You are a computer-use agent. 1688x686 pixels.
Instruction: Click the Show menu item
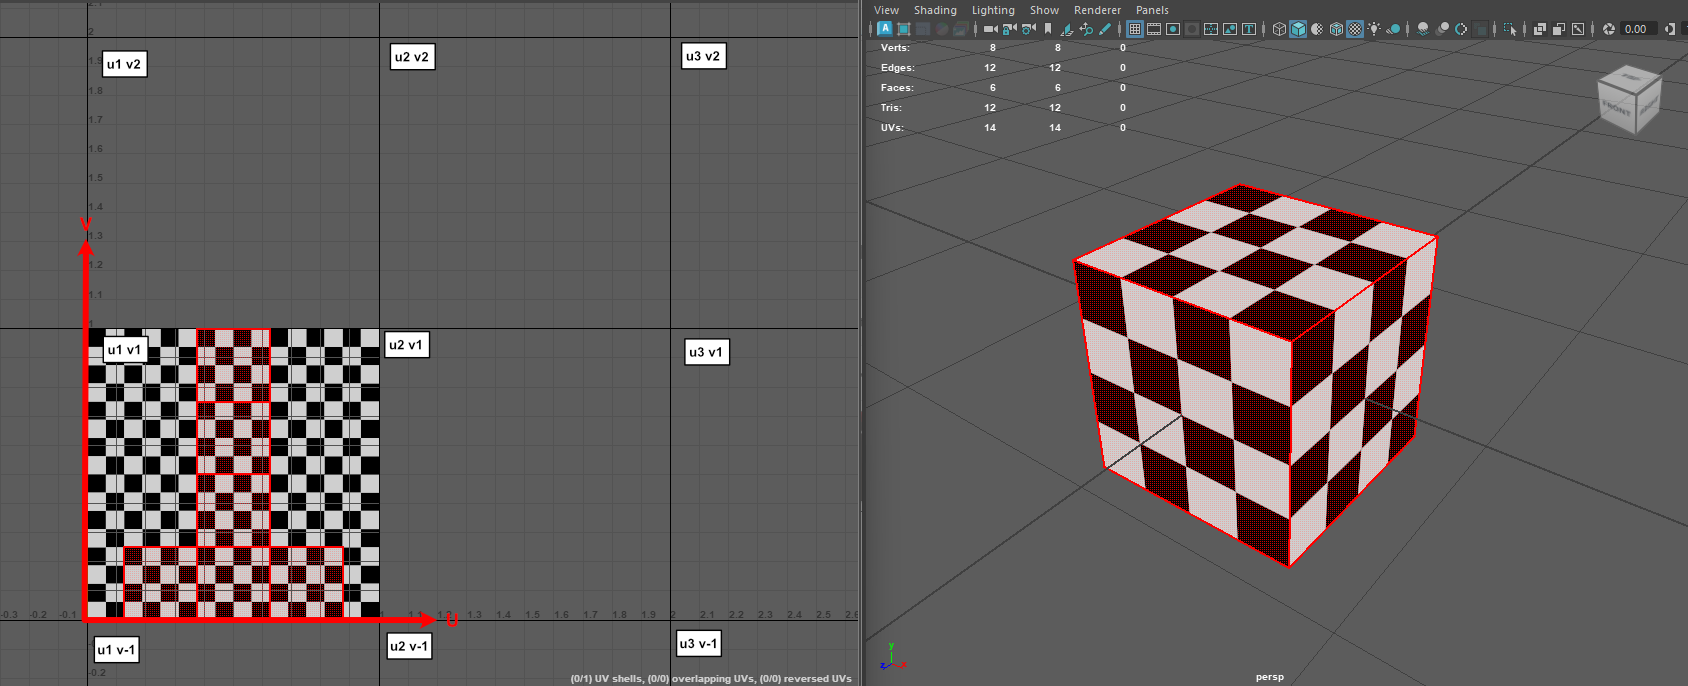pos(1044,10)
